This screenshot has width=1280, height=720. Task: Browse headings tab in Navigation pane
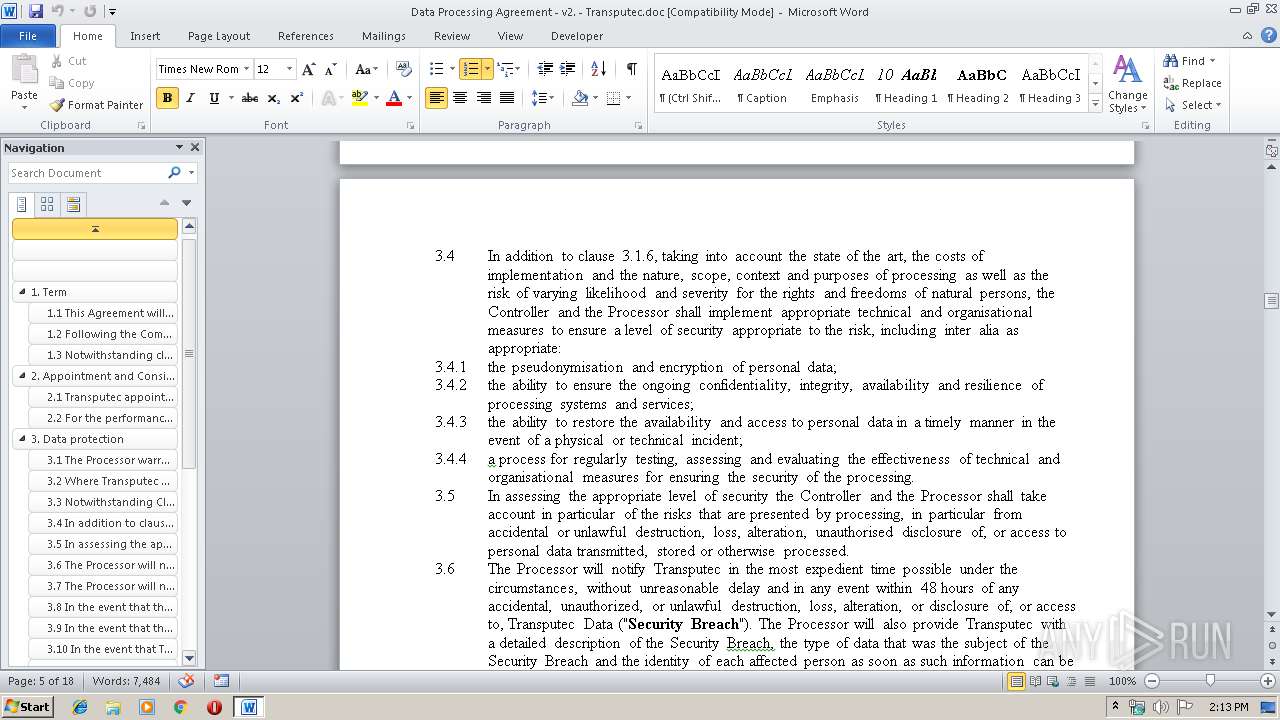22,205
